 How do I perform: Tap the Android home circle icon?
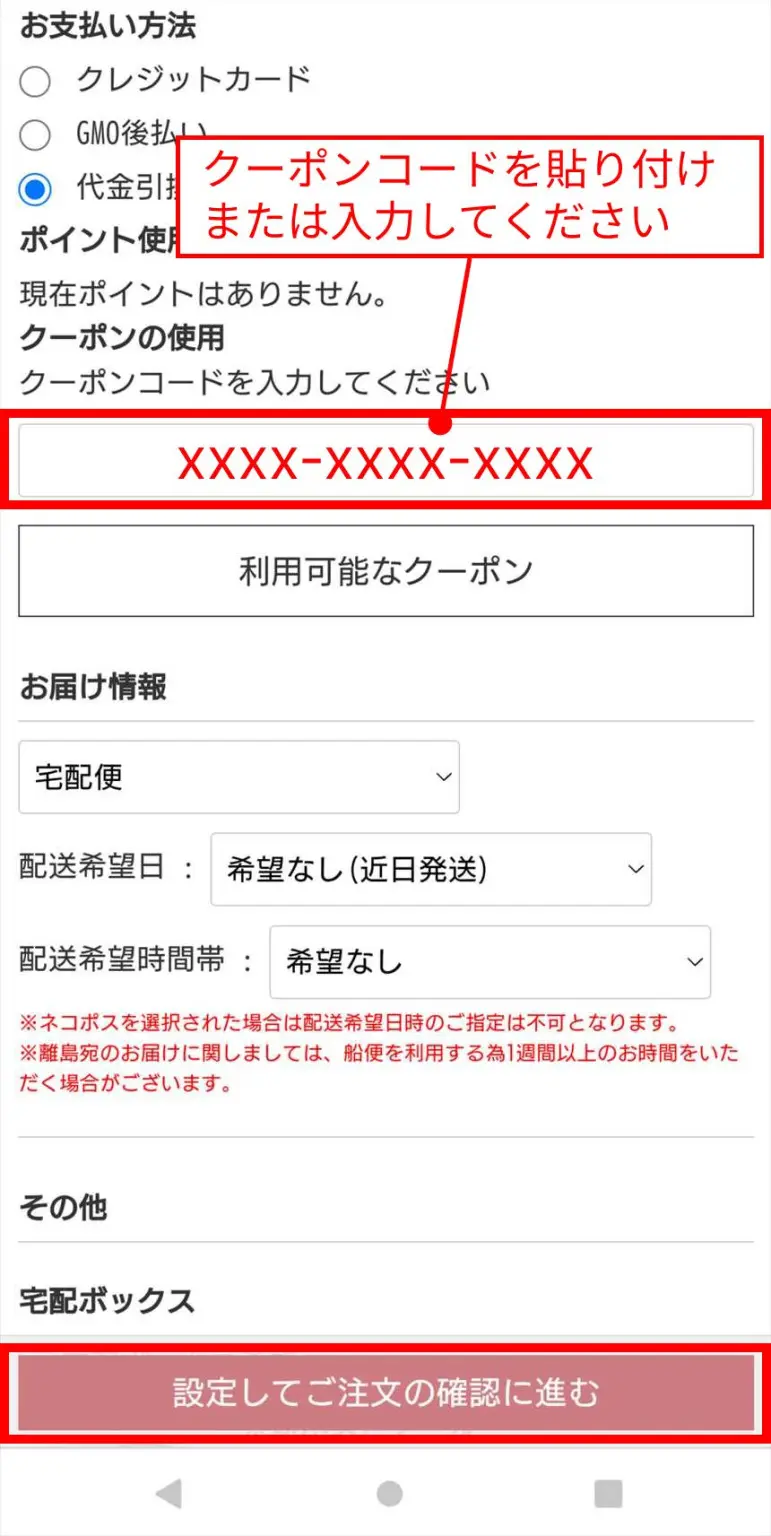(x=389, y=1493)
